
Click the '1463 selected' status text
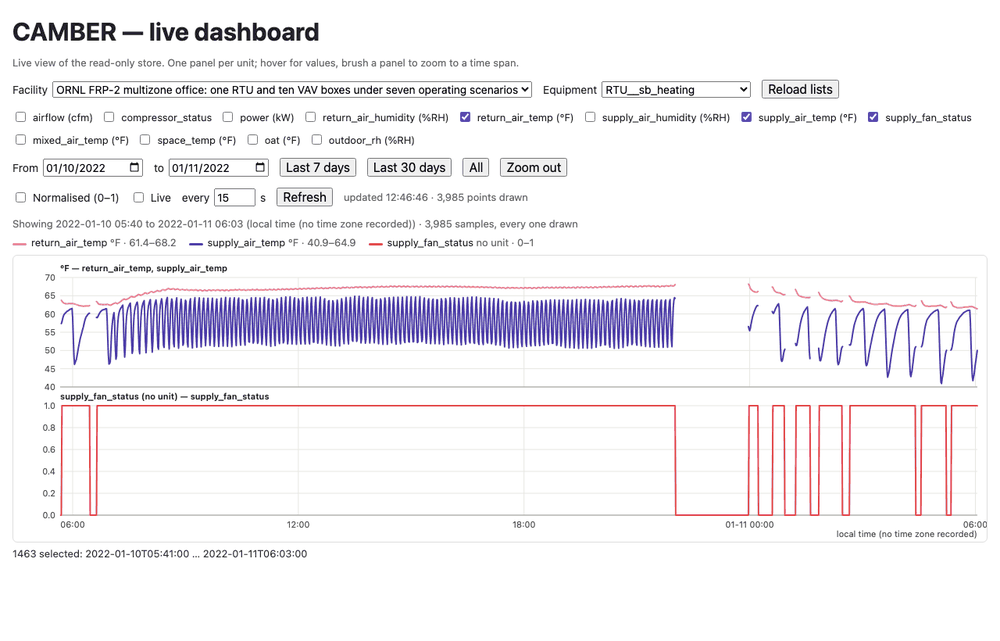(159, 554)
